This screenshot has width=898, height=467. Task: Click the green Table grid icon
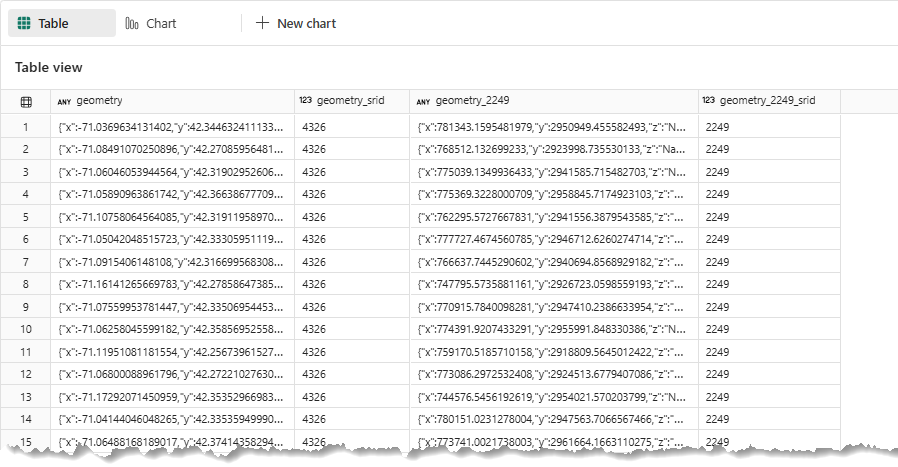(24, 23)
